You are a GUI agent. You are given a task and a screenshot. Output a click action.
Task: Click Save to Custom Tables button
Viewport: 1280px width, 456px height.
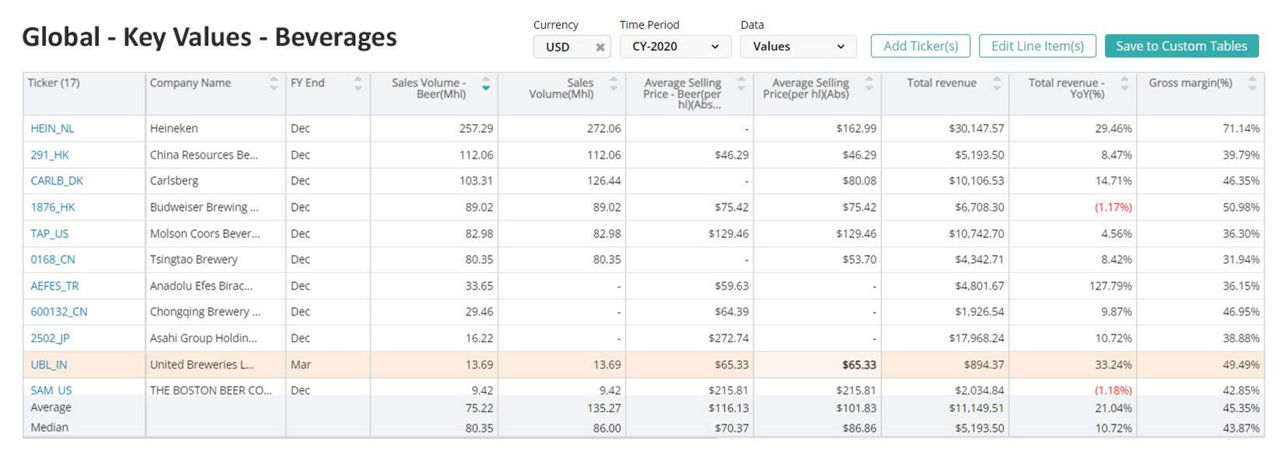tap(1181, 46)
